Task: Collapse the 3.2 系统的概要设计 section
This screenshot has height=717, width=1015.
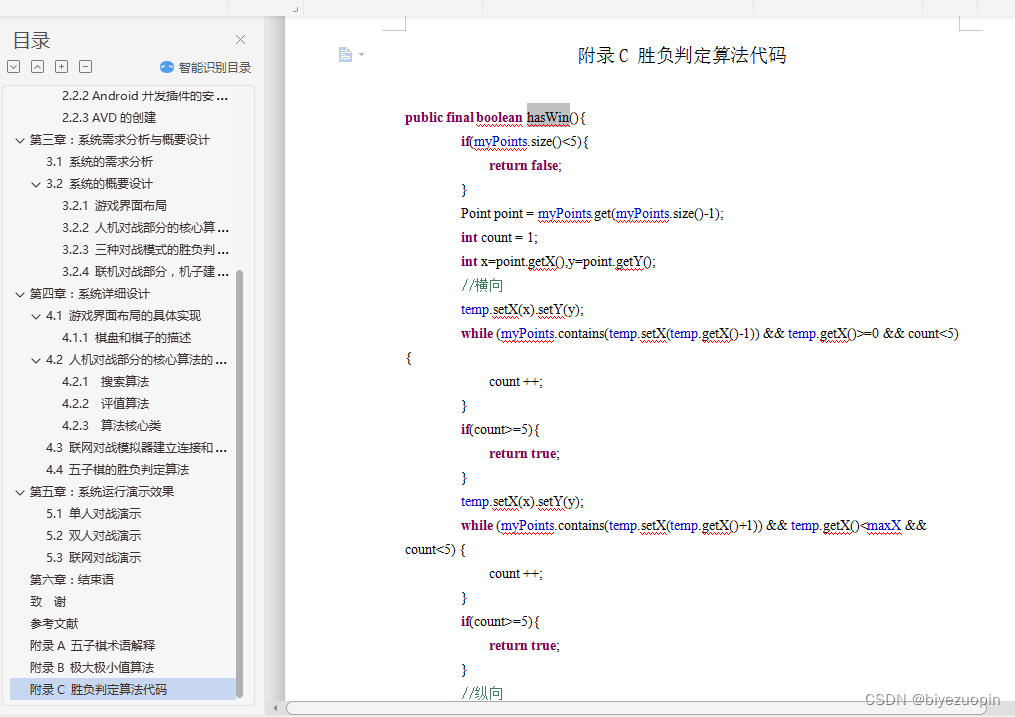Action: coord(36,184)
